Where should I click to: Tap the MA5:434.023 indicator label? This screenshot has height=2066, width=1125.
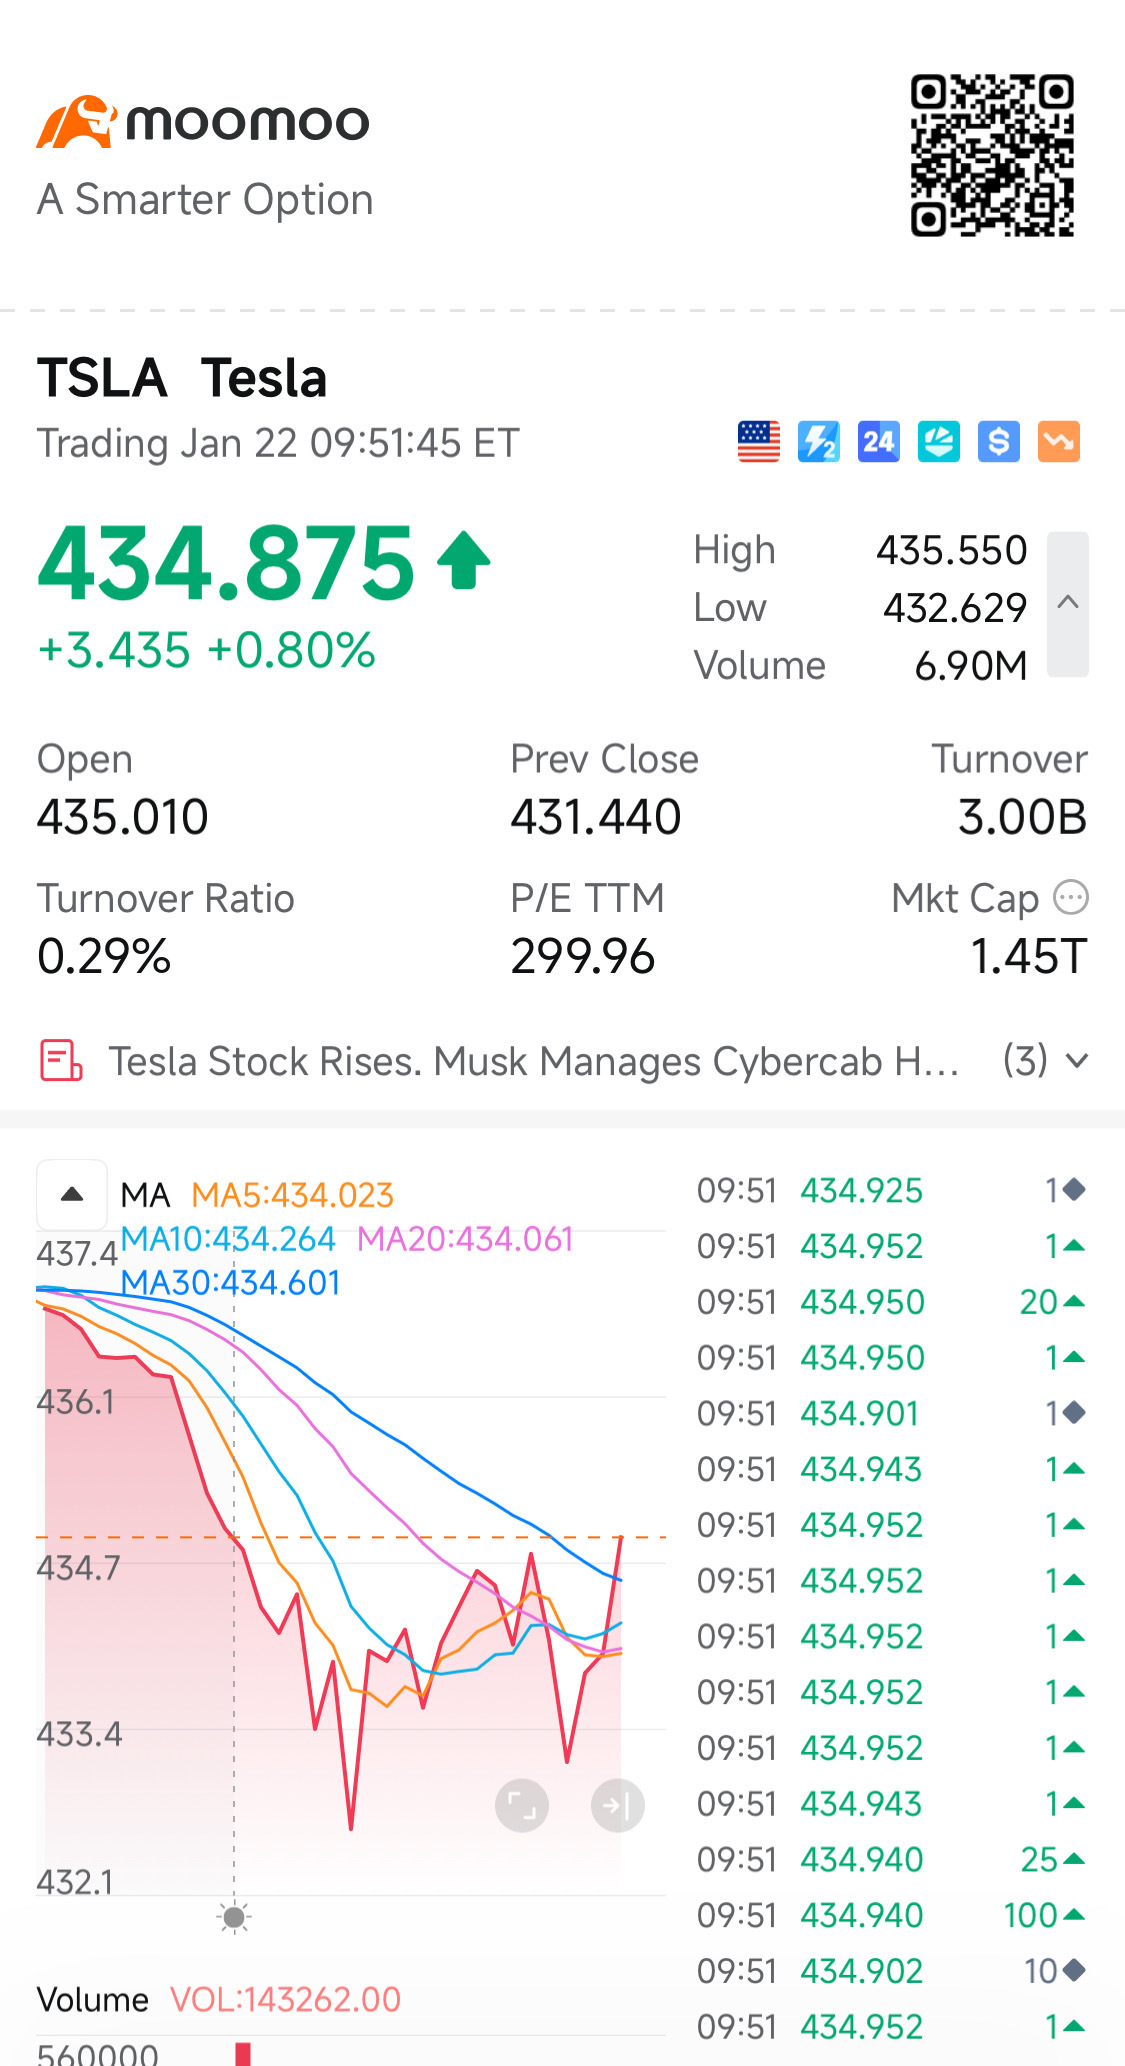[x=292, y=1195]
